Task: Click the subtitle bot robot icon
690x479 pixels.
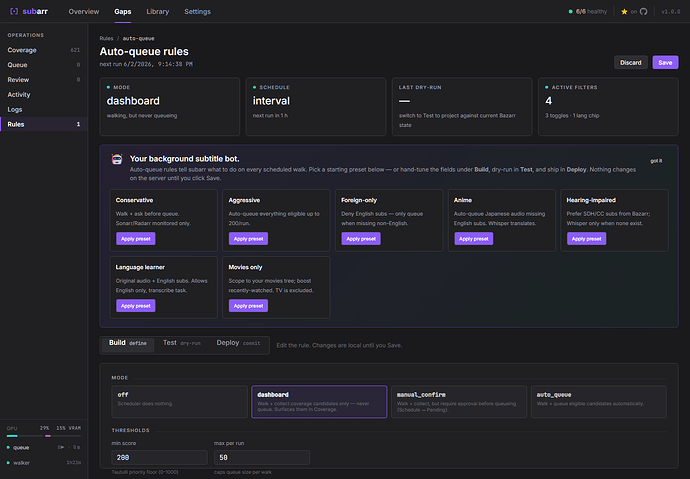Action: point(117,159)
